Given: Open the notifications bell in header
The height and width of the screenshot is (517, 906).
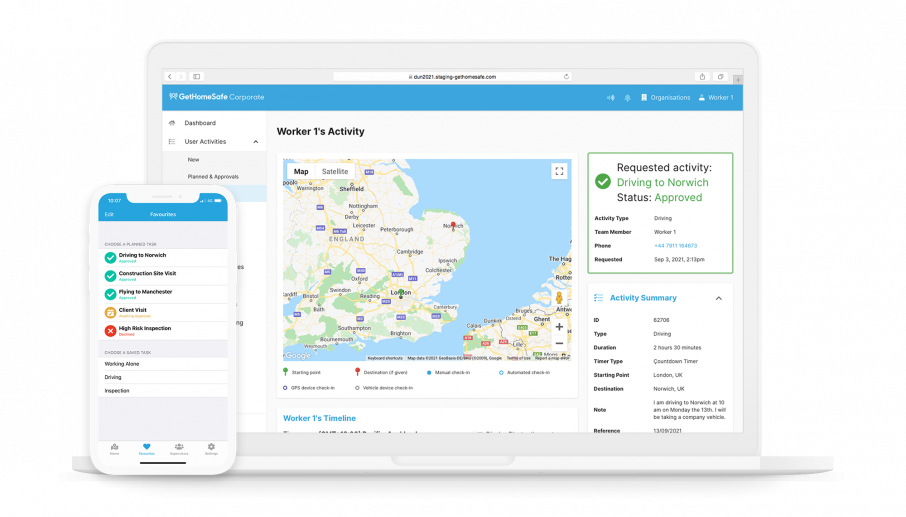Looking at the screenshot, I should click(627, 98).
